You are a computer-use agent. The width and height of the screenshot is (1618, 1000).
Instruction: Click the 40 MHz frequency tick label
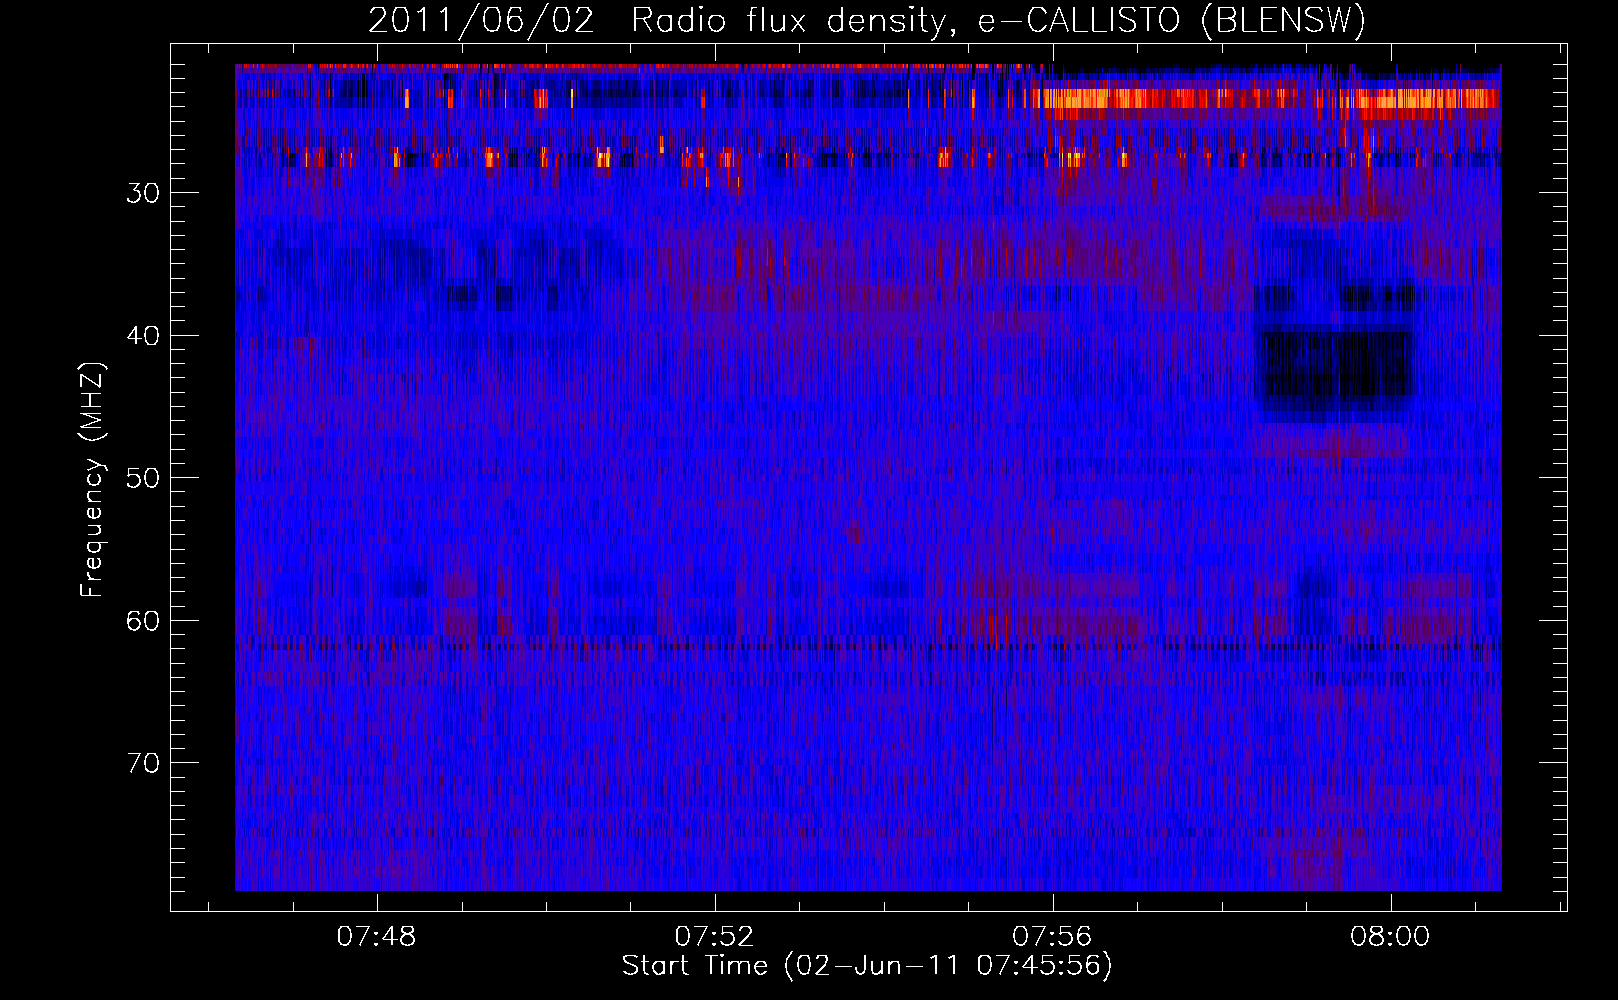pos(143,336)
